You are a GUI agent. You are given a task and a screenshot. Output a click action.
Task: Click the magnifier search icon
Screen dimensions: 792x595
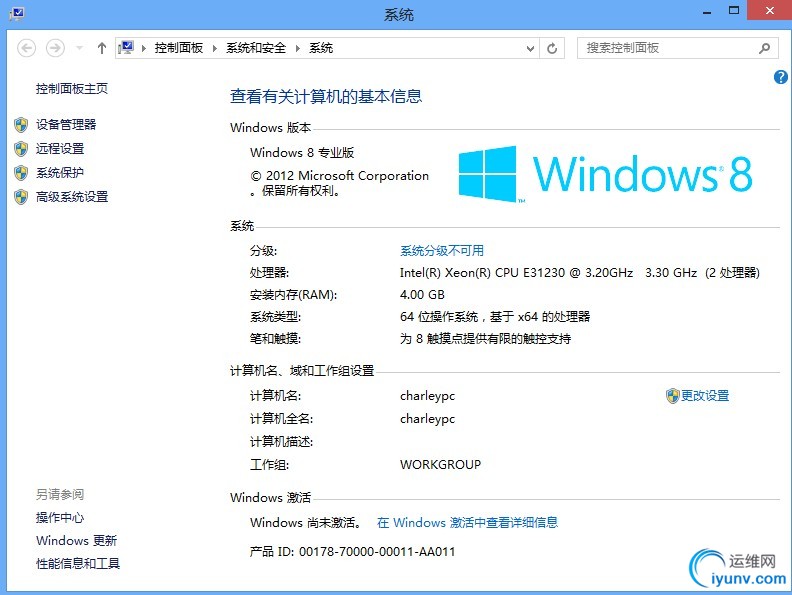pos(765,48)
